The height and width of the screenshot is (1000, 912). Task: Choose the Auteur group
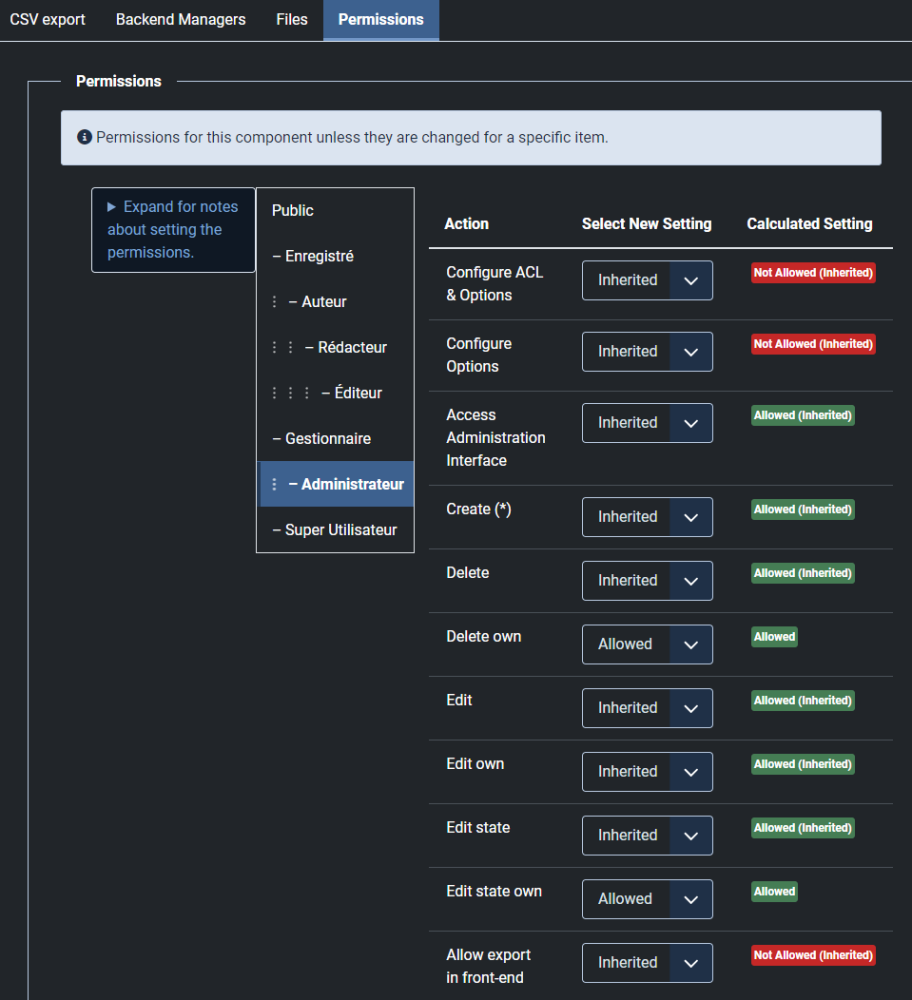(x=324, y=301)
